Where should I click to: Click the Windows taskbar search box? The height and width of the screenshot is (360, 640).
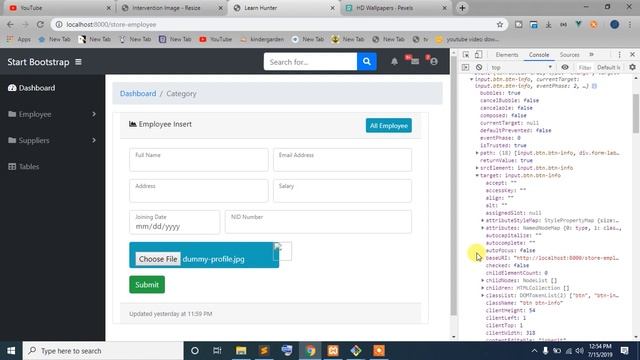(103, 351)
